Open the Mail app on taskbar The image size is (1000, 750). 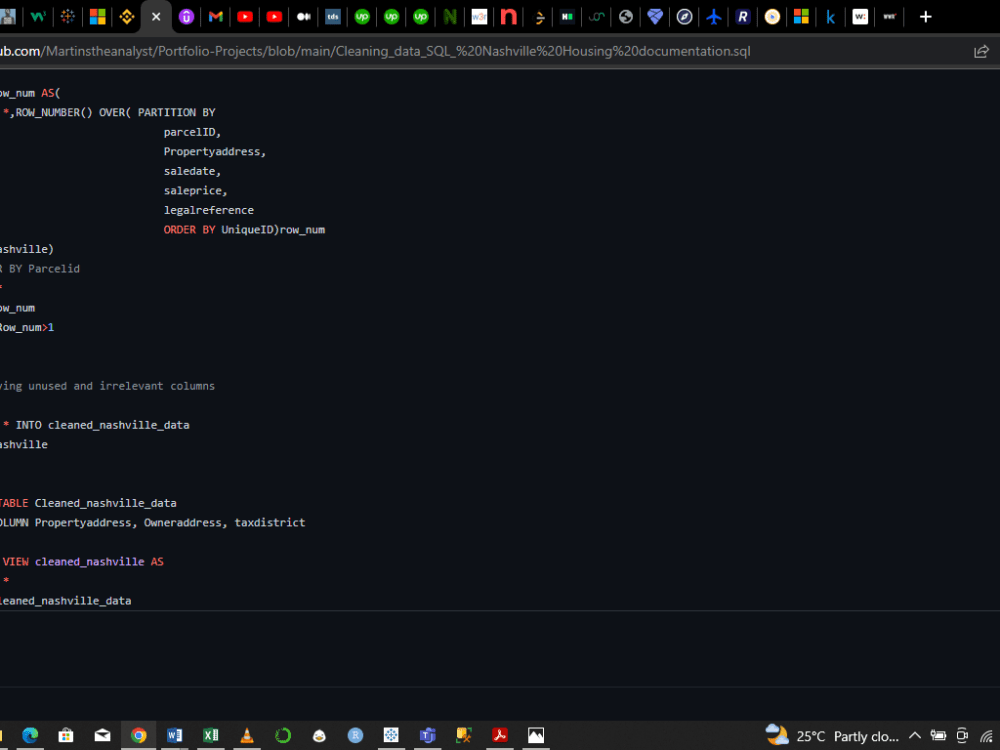[x=102, y=735]
